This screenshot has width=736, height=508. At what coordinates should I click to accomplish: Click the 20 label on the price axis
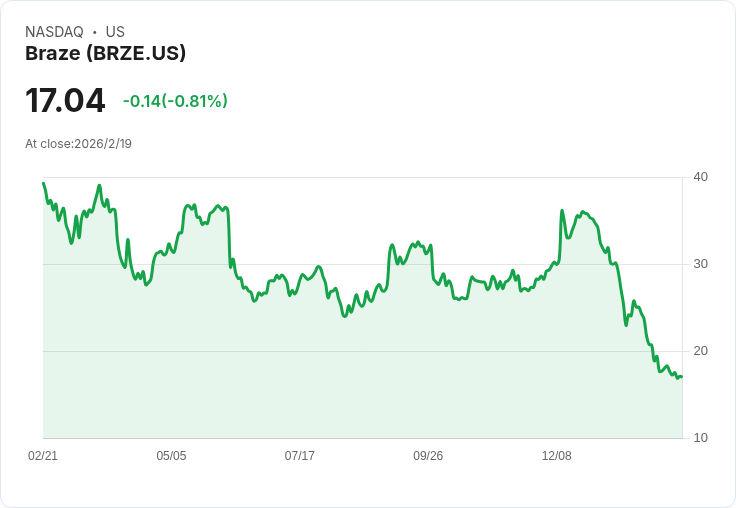701,351
